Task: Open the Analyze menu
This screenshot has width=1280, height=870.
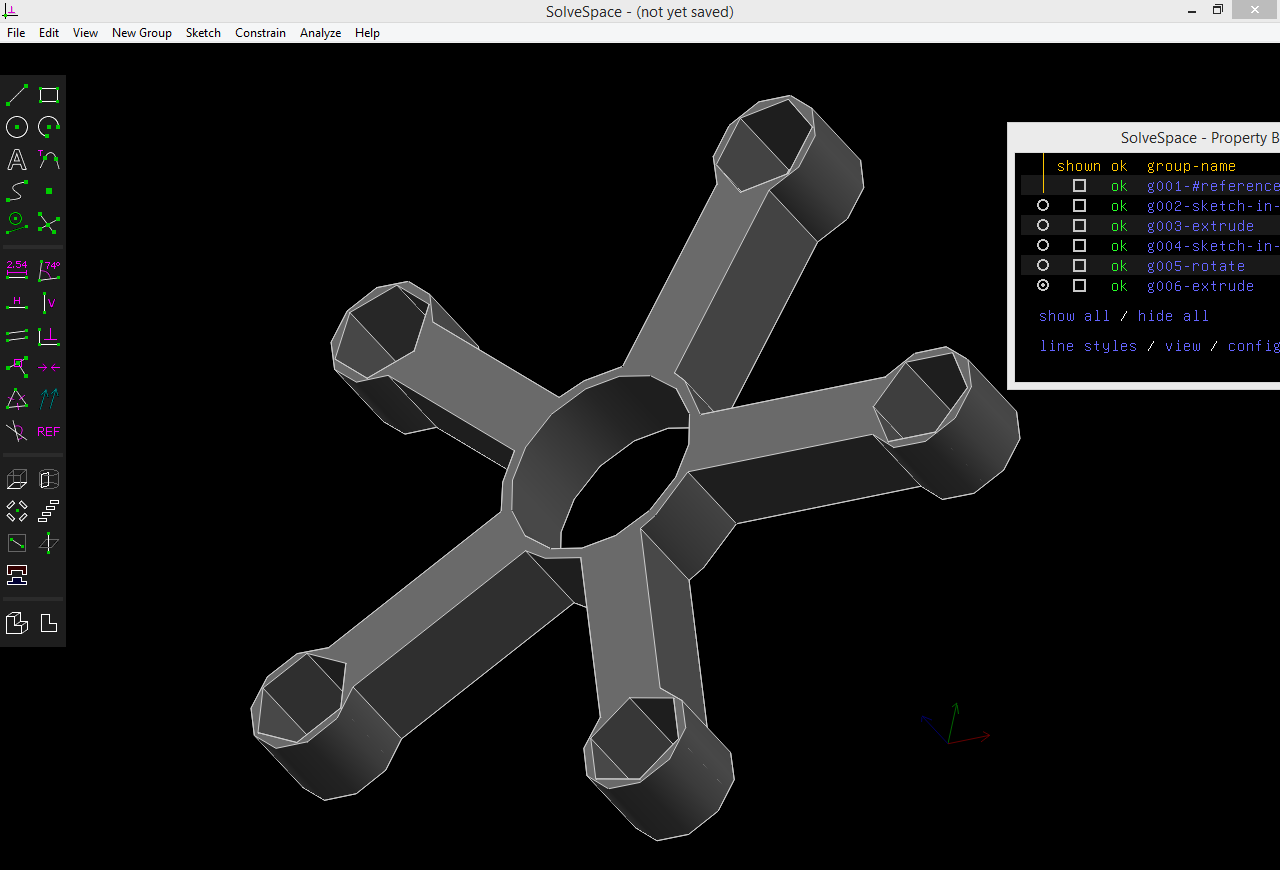Action: tap(320, 33)
